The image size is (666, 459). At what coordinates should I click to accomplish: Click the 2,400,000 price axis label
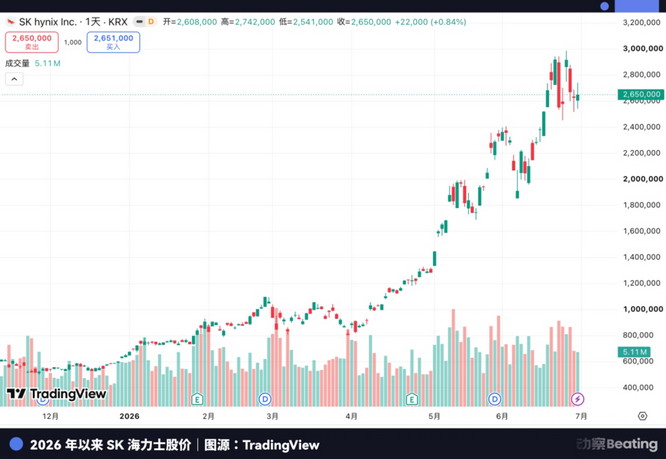point(641,127)
